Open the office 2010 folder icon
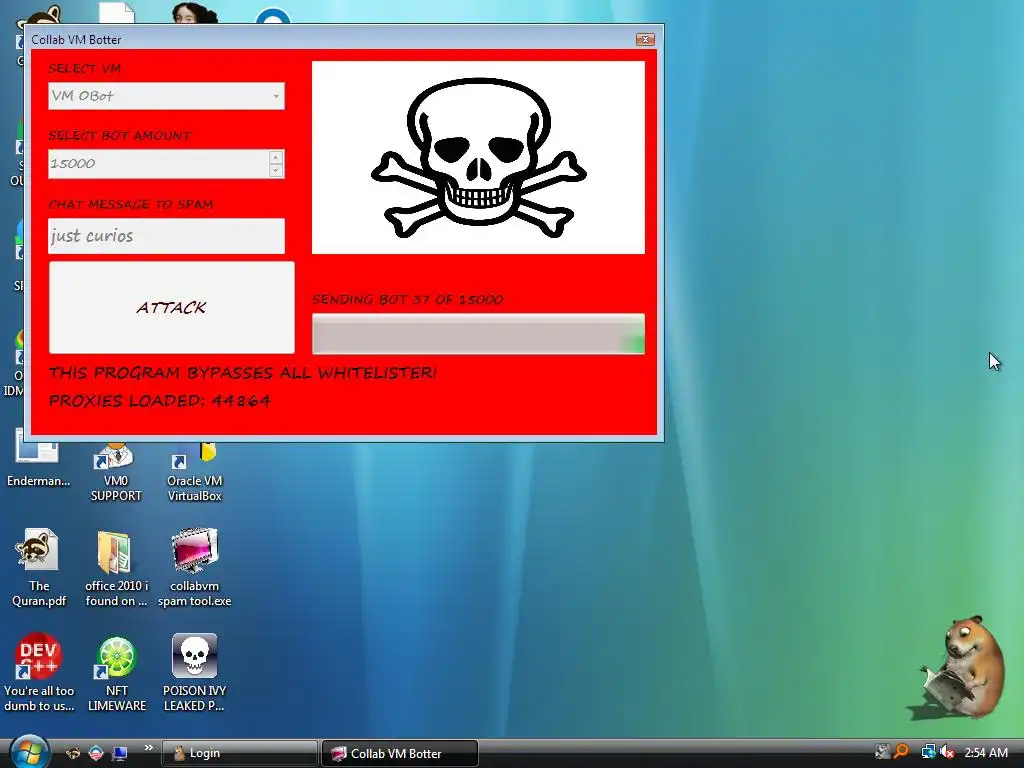The height and width of the screenshot is (768, 1024). click(116, 567)
